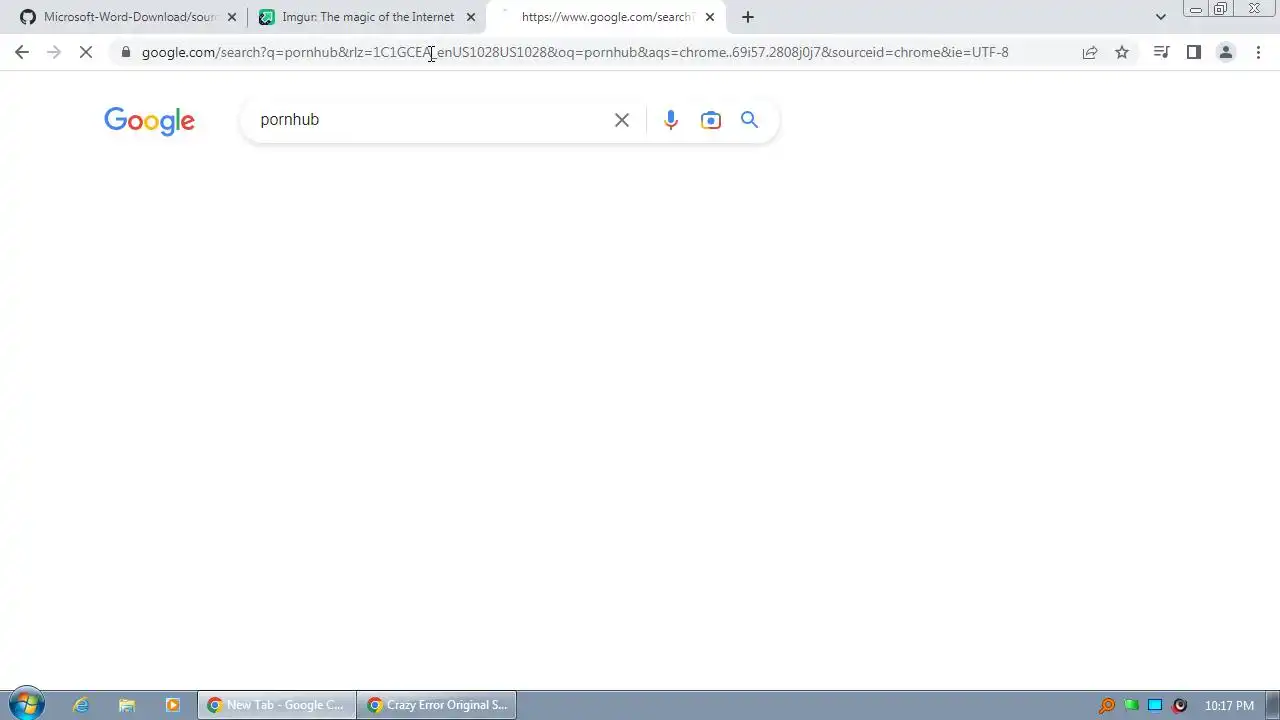The height and width of the screenshot is (720, 1280).
Task: Open Windows Media Player taskbar icon
Action: [172, 705]
